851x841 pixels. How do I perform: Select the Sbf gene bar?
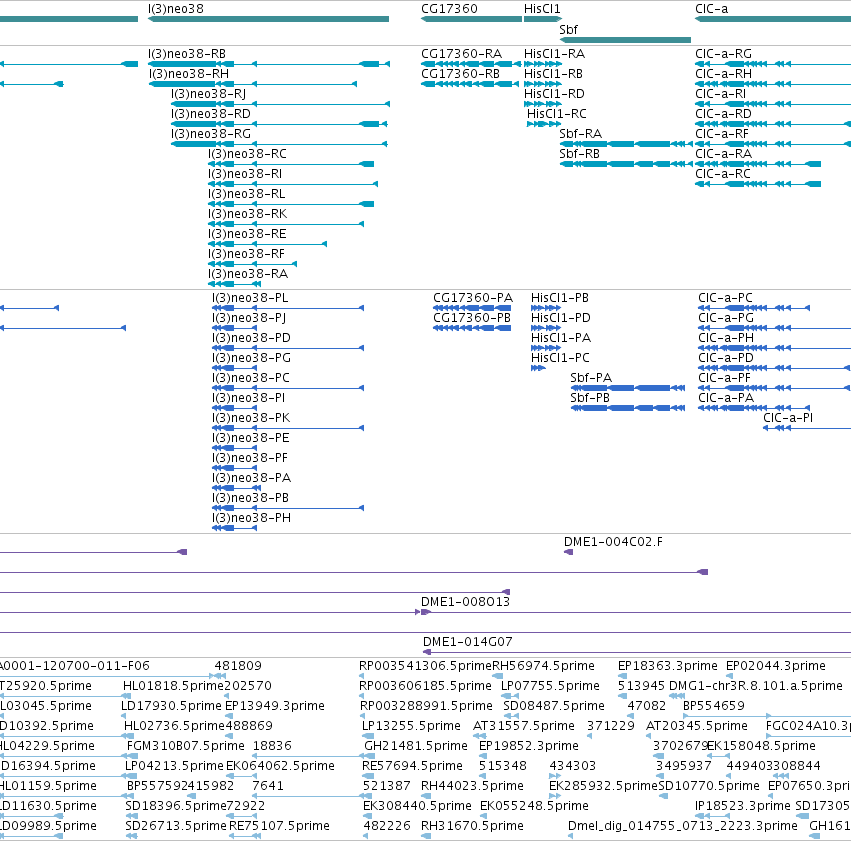coord(625,40)
